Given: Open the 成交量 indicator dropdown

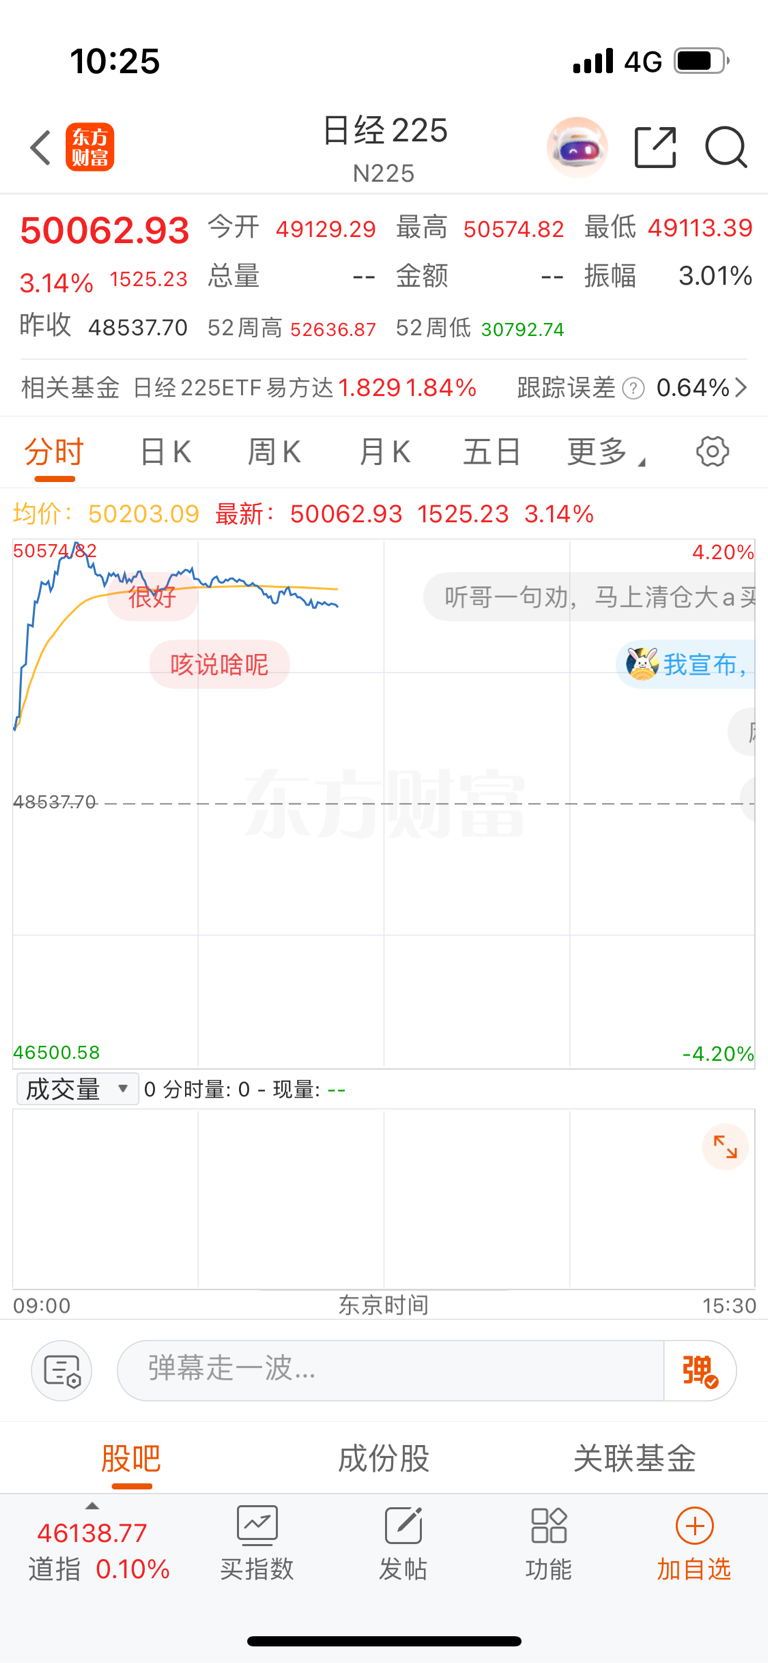Looking at the screenshot, I should tap(77, 1089).
